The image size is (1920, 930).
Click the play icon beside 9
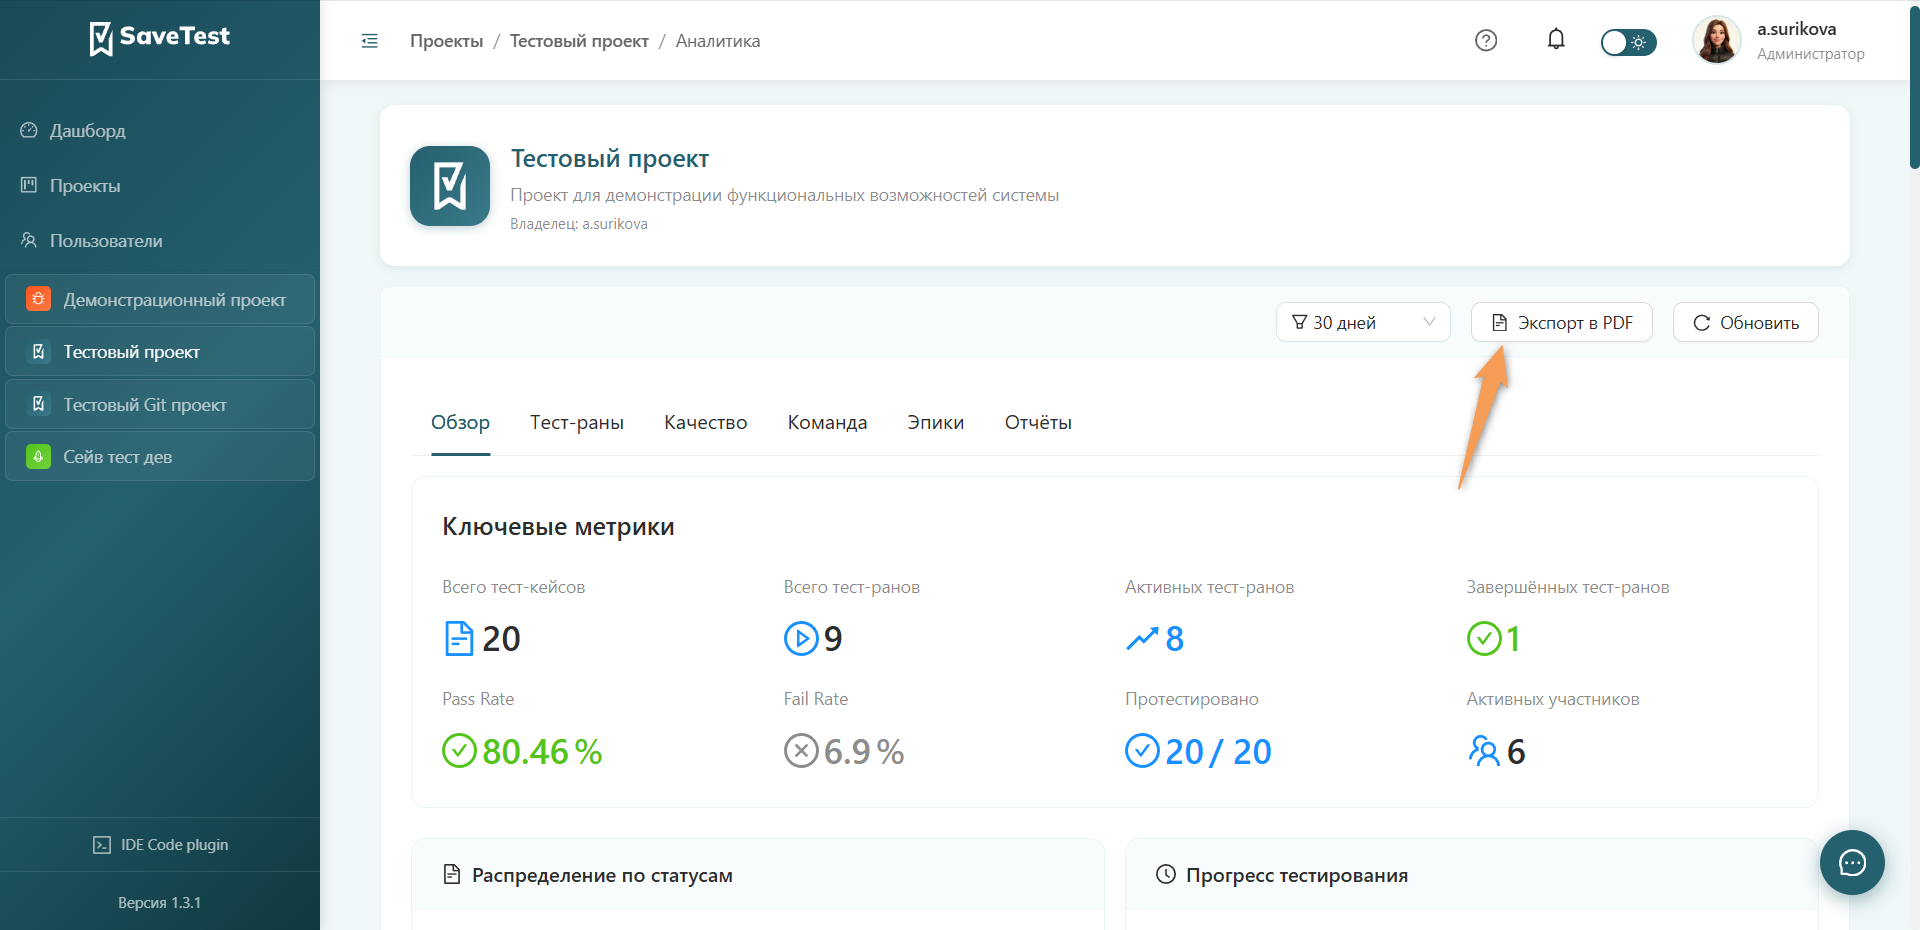click(801, 638)
